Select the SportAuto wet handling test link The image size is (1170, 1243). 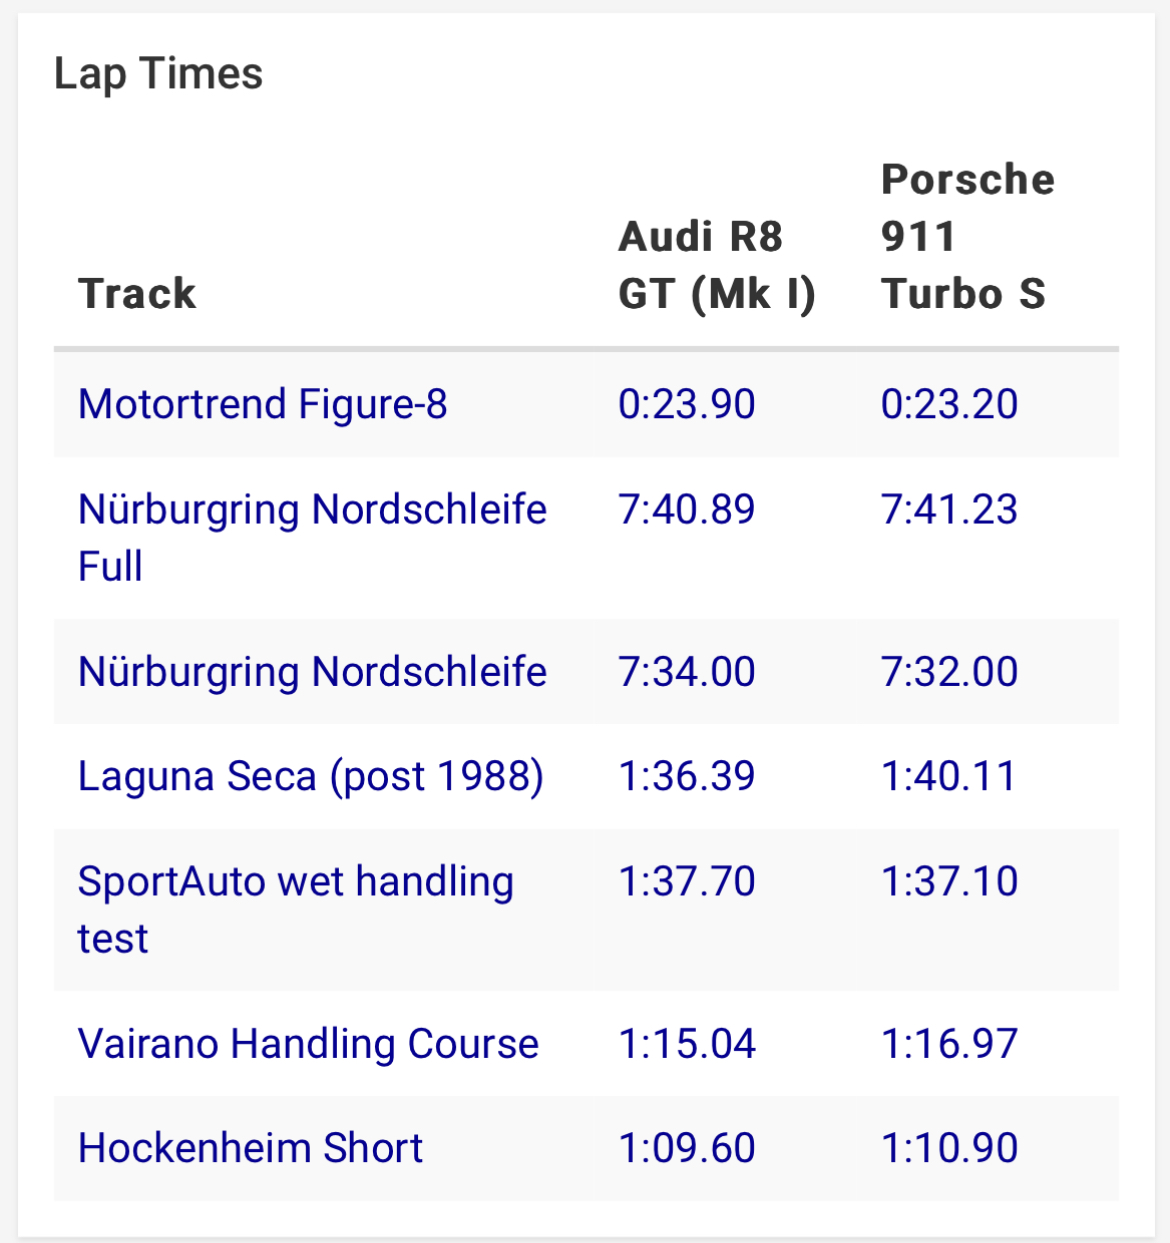tap(295, 882)
